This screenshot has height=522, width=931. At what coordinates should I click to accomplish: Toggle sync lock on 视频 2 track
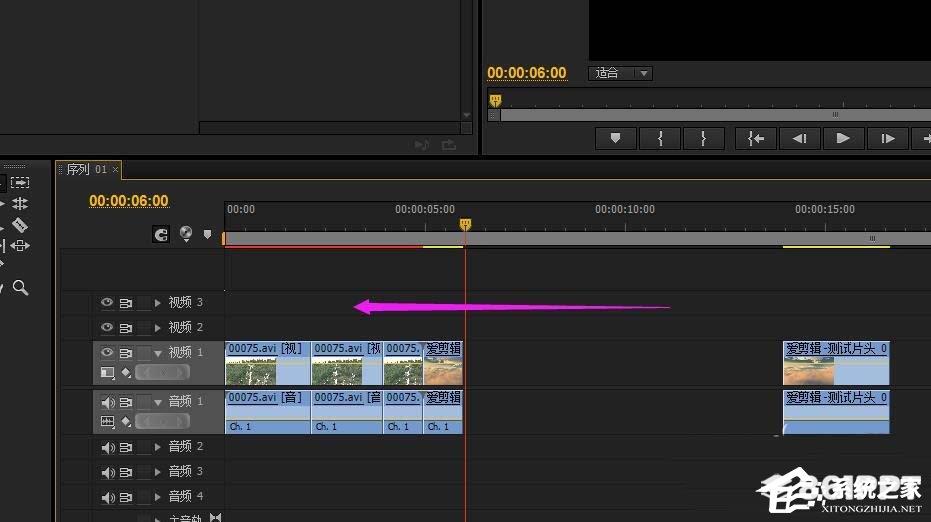[126, 328]
